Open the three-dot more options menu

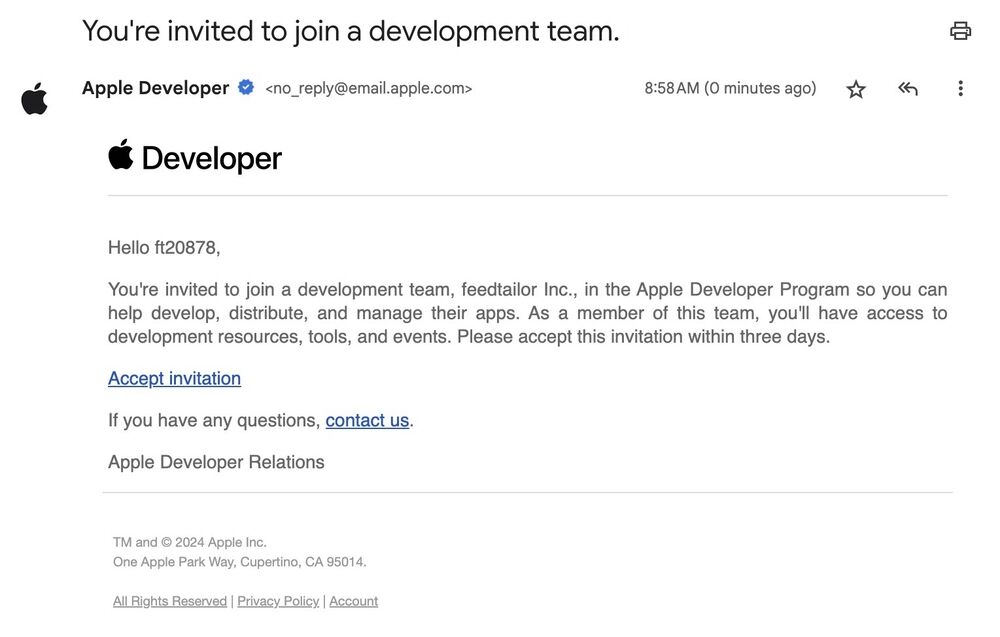(x=960, y=89)
